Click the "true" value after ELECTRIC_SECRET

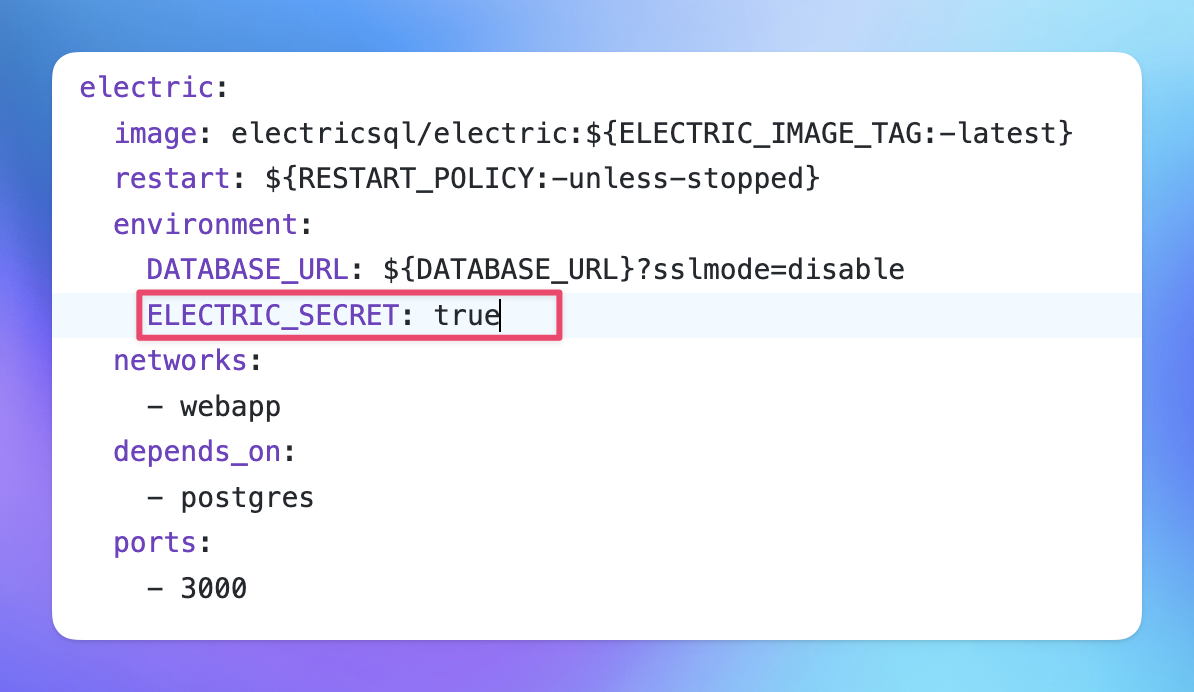point(466,316)
